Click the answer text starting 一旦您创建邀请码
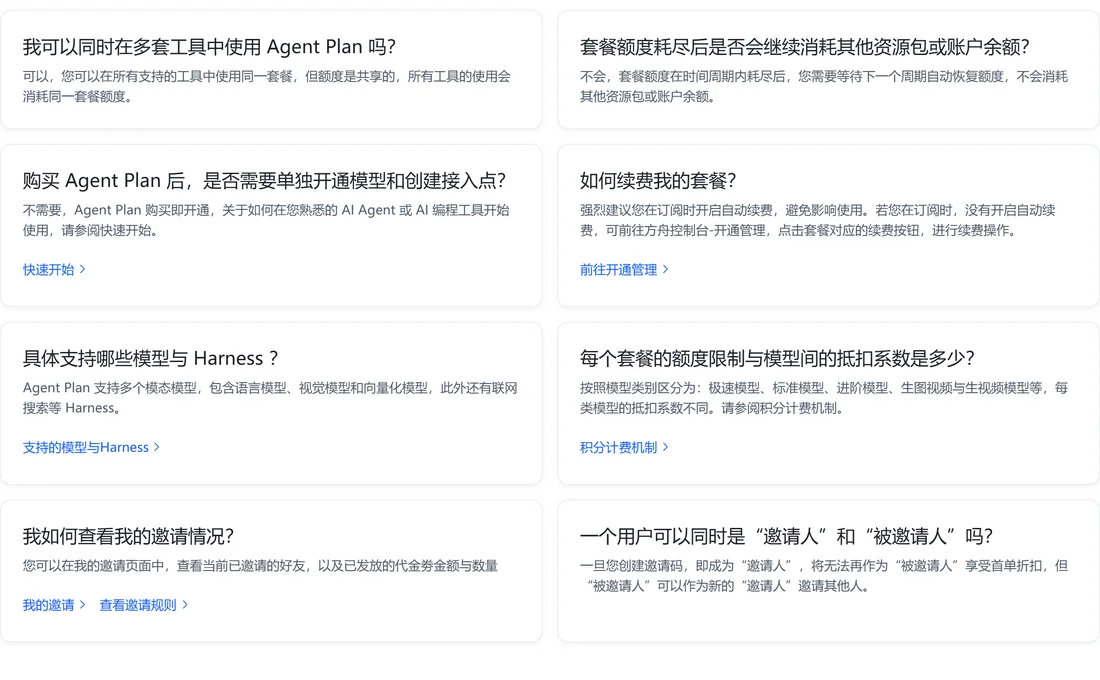 coord(824,575)
